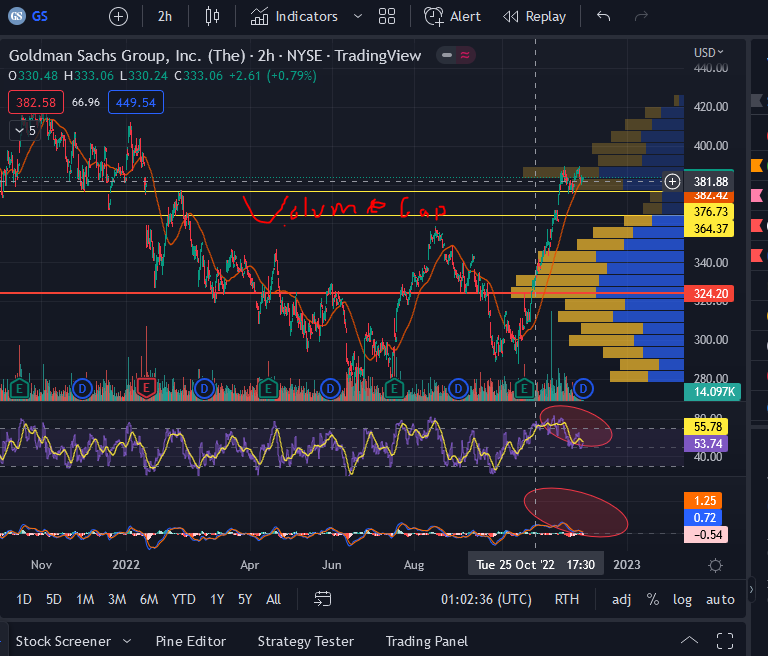Collapse the indicator legend showing 5

(x=25, y=131)
